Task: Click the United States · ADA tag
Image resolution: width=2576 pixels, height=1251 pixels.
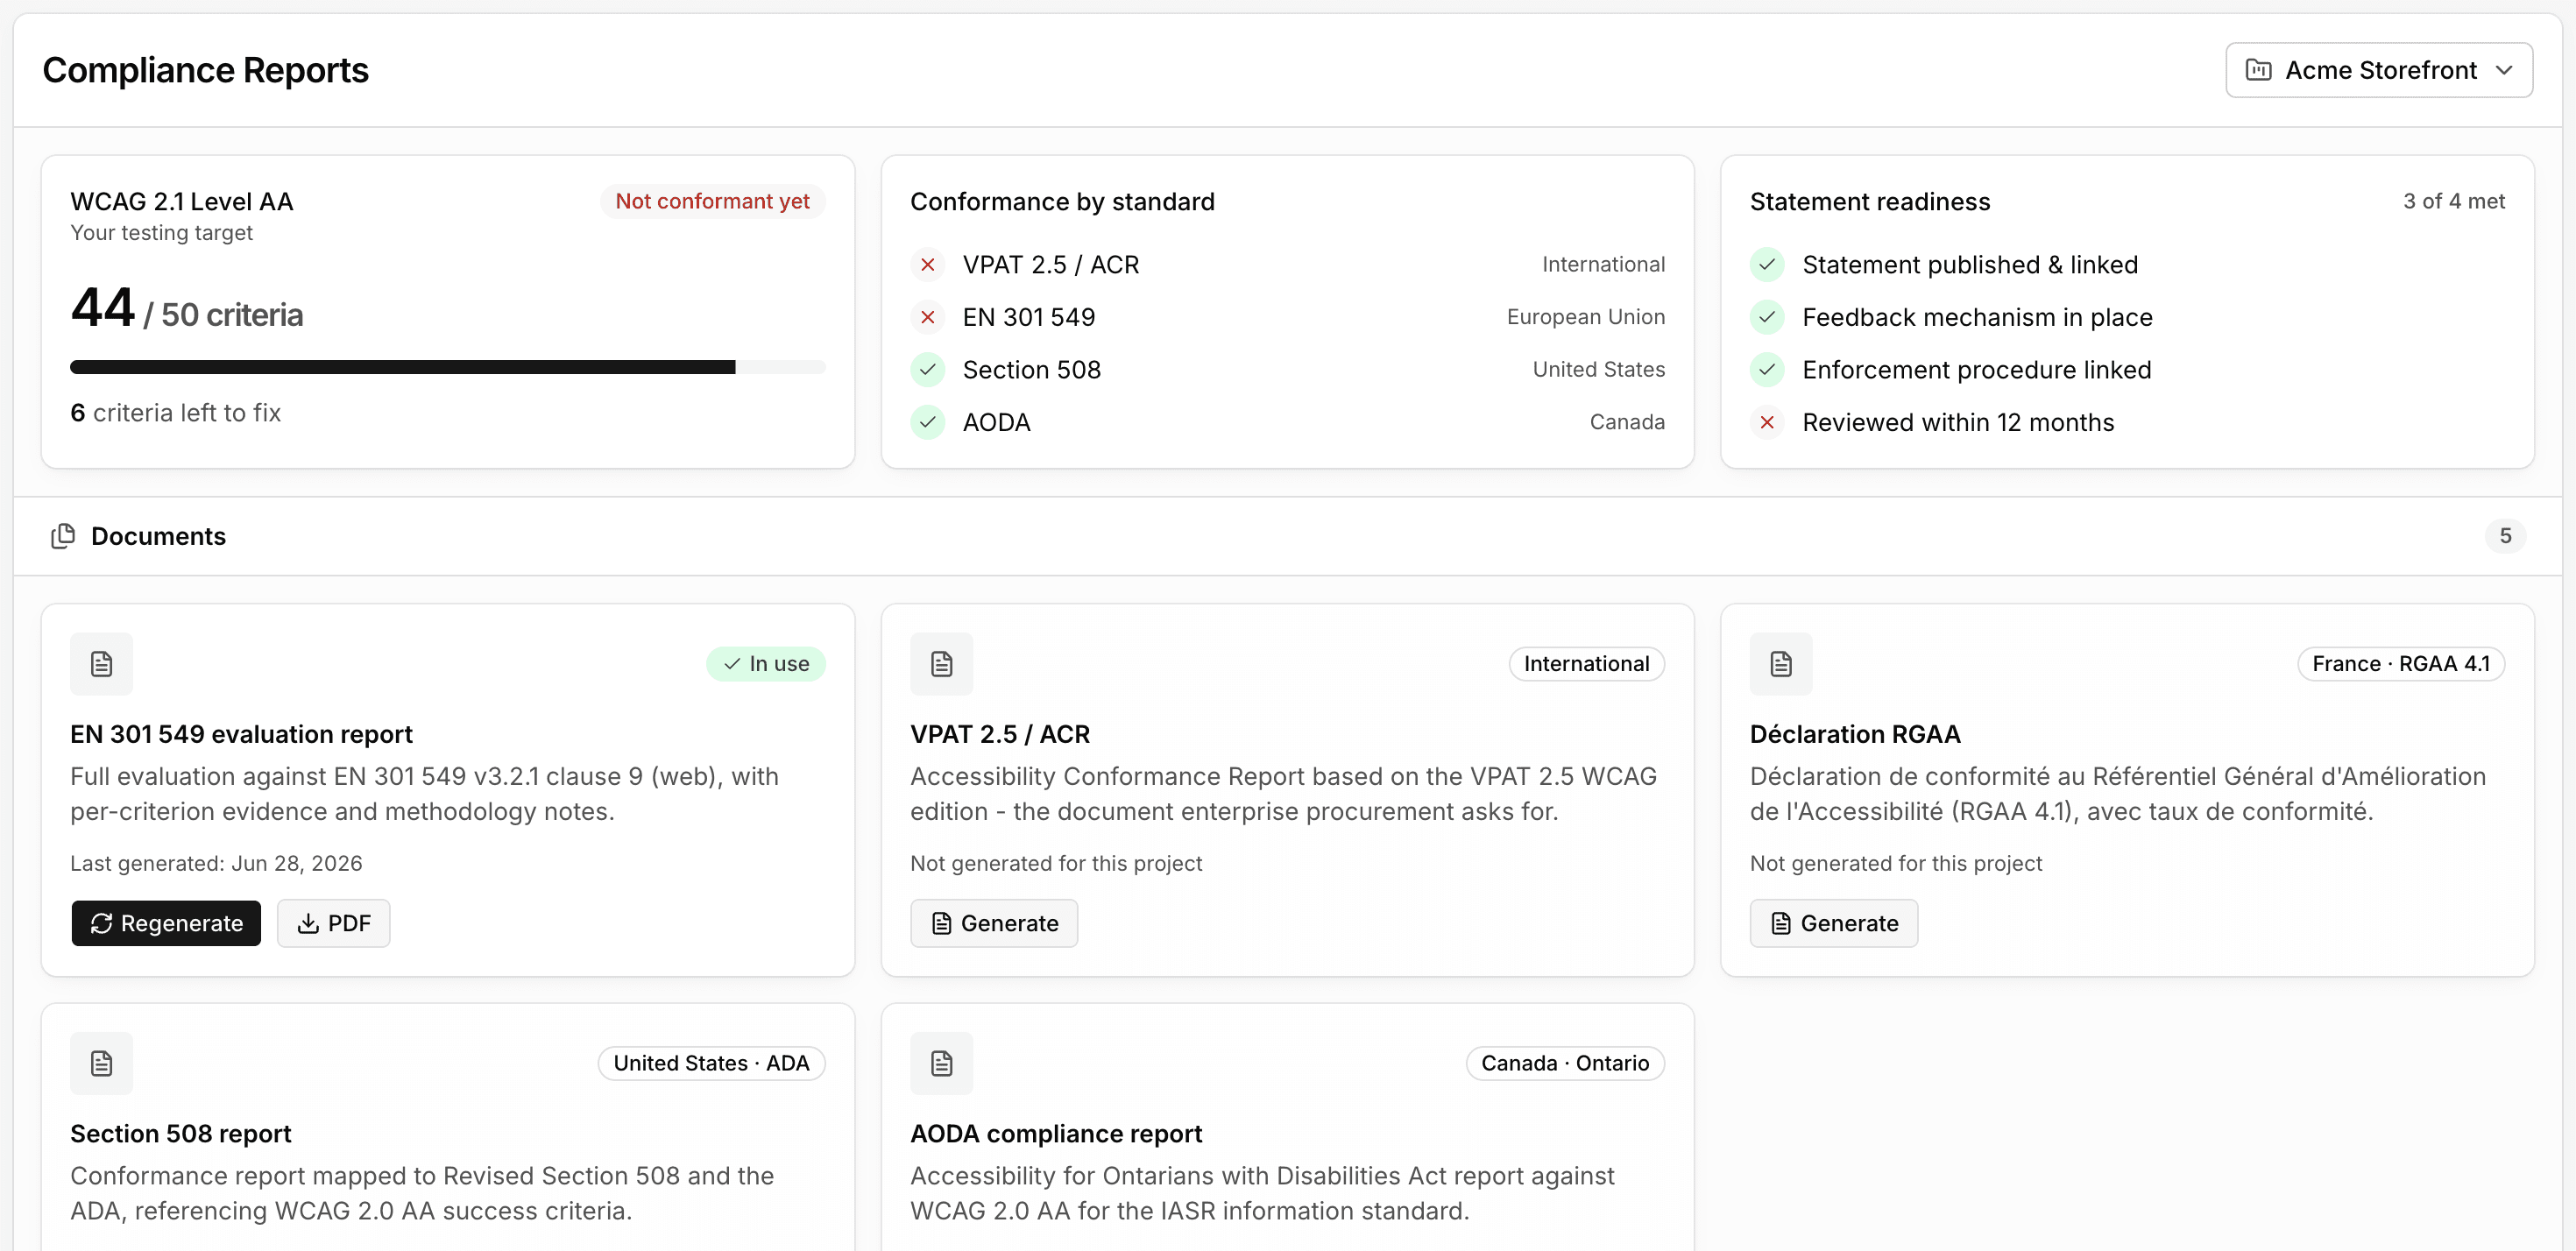Action: pos(711,1063)
